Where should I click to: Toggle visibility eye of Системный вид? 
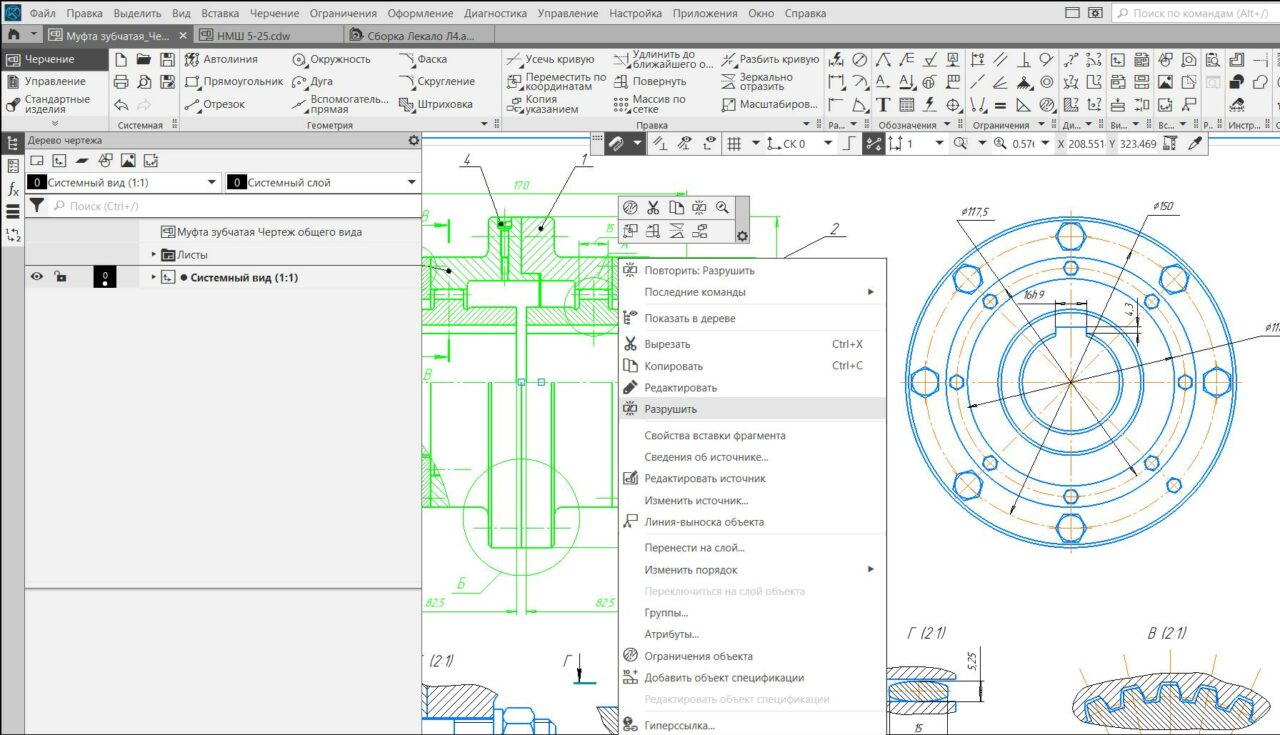tap(37, 277)
